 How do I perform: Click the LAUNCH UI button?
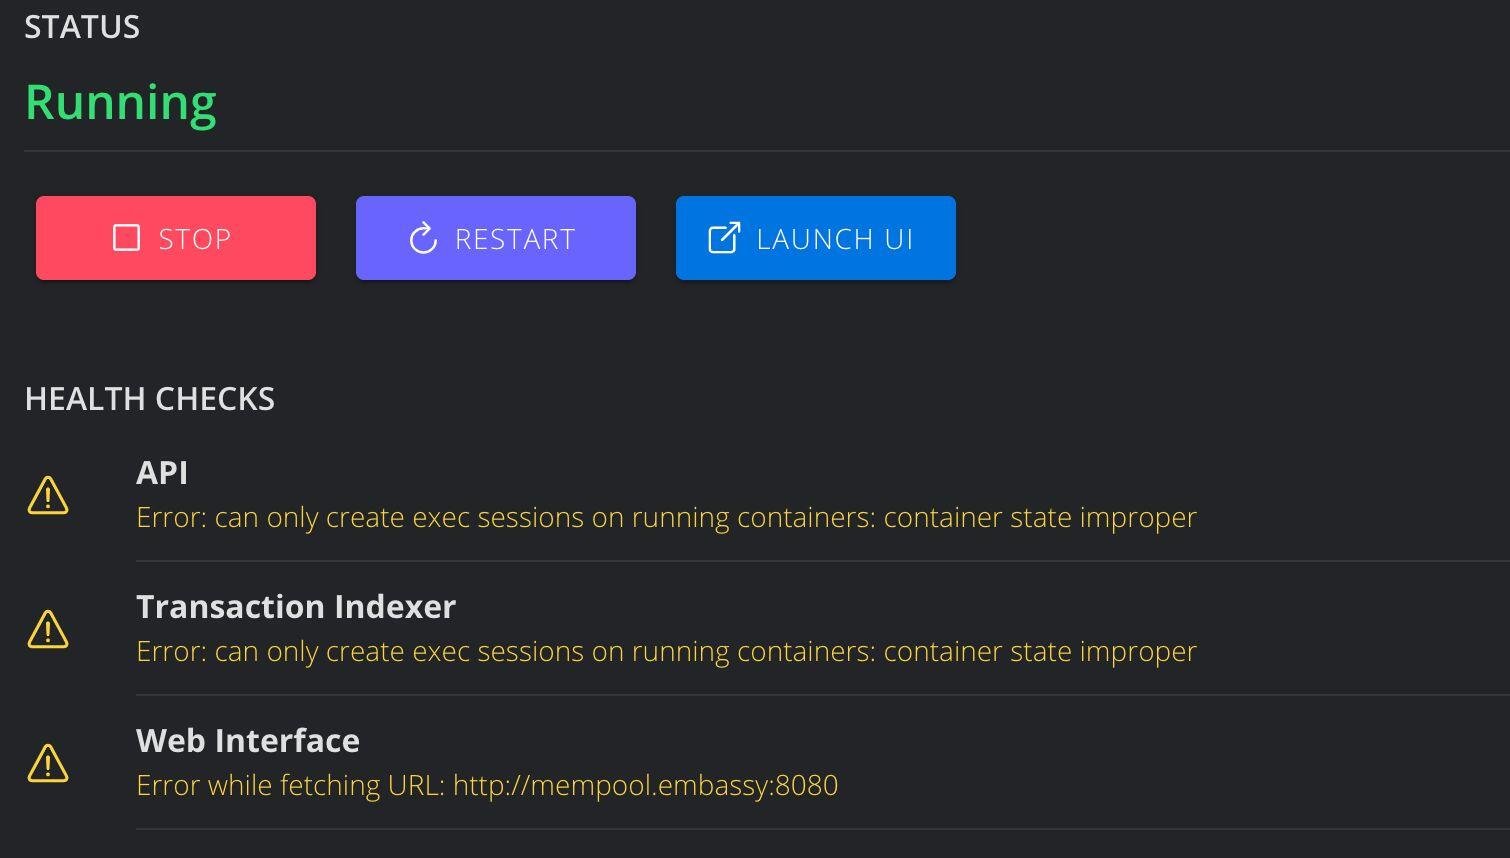816,238
